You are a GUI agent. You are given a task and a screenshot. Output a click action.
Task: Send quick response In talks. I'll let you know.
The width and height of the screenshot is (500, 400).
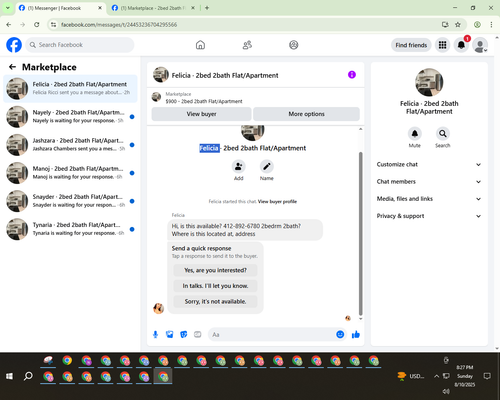coord(215,286)
